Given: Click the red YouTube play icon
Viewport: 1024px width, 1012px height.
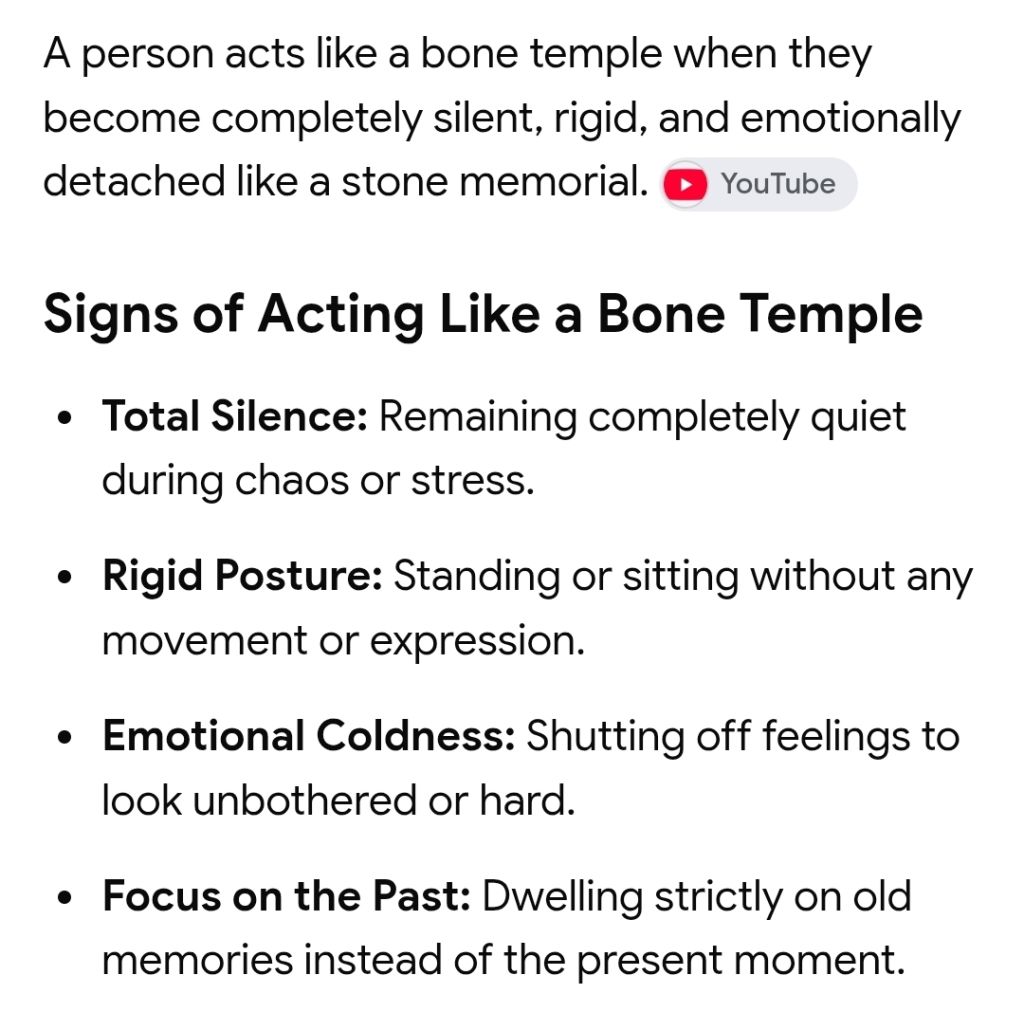Looking at the screenshot, I should pyautogui.click(x=684, y=184).
